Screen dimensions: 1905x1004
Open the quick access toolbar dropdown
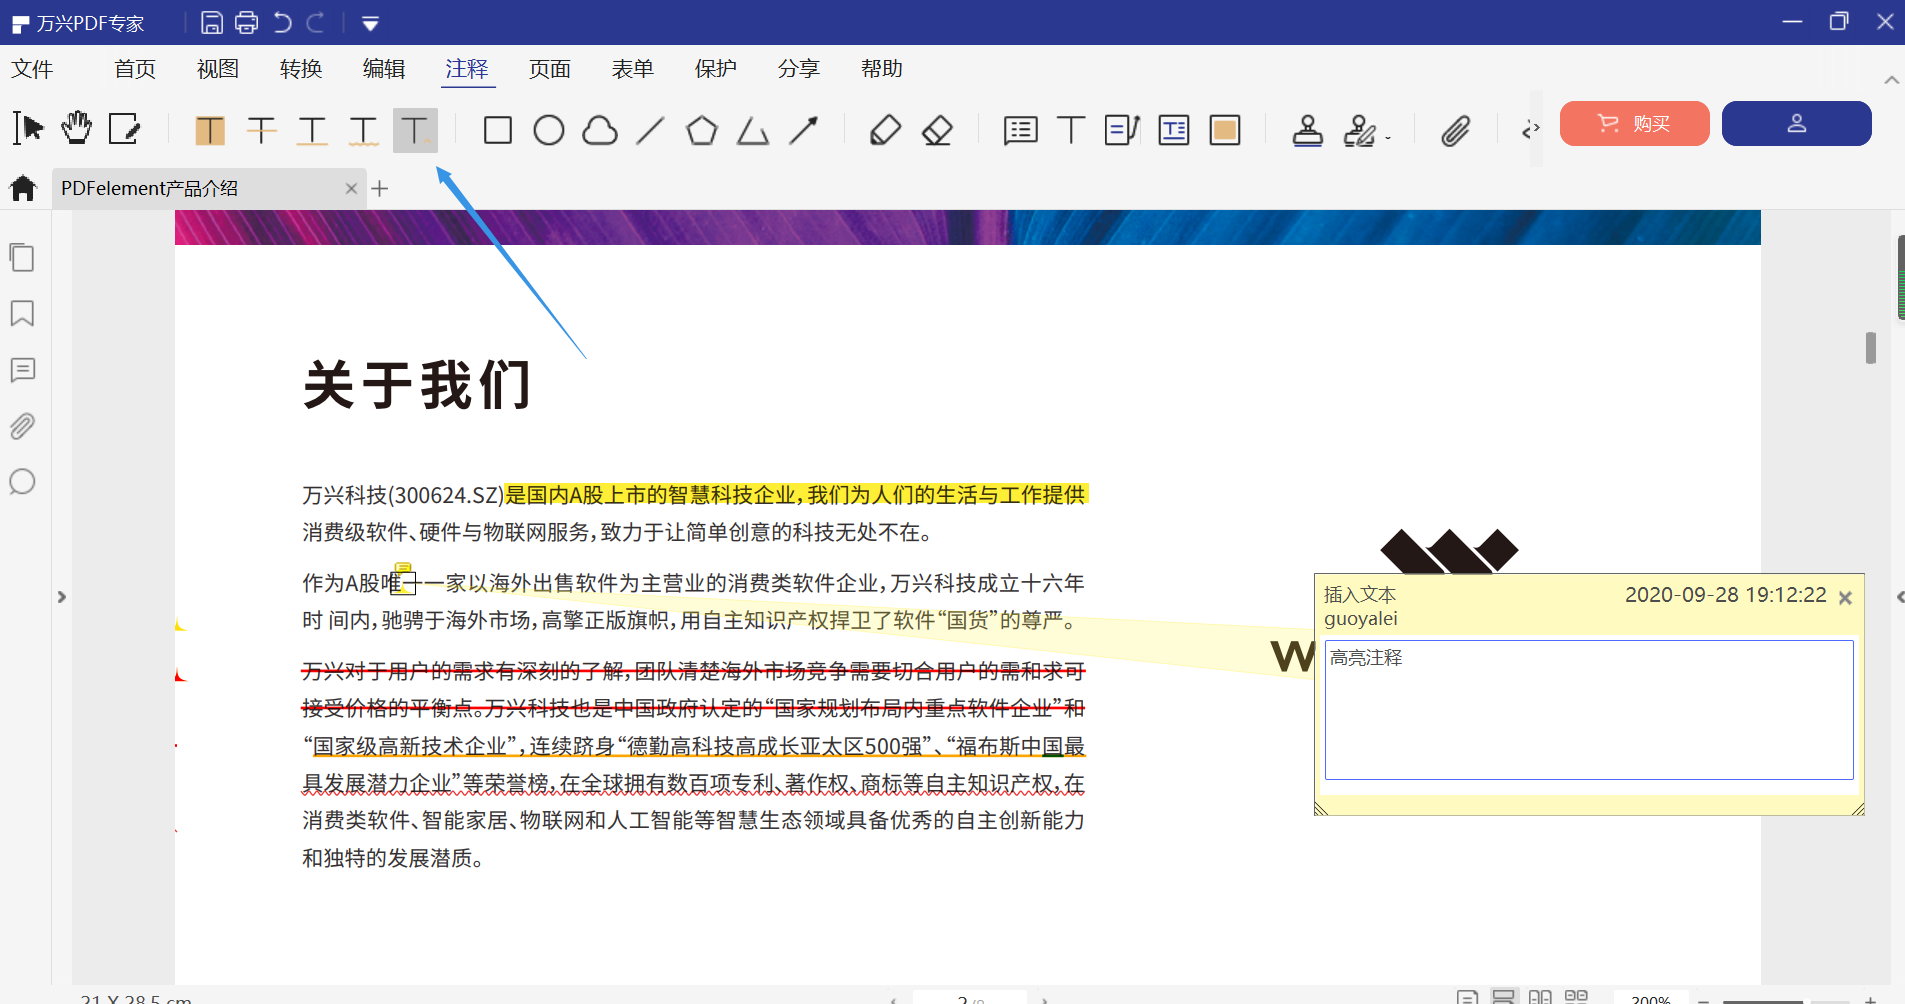tap(370, 23)
